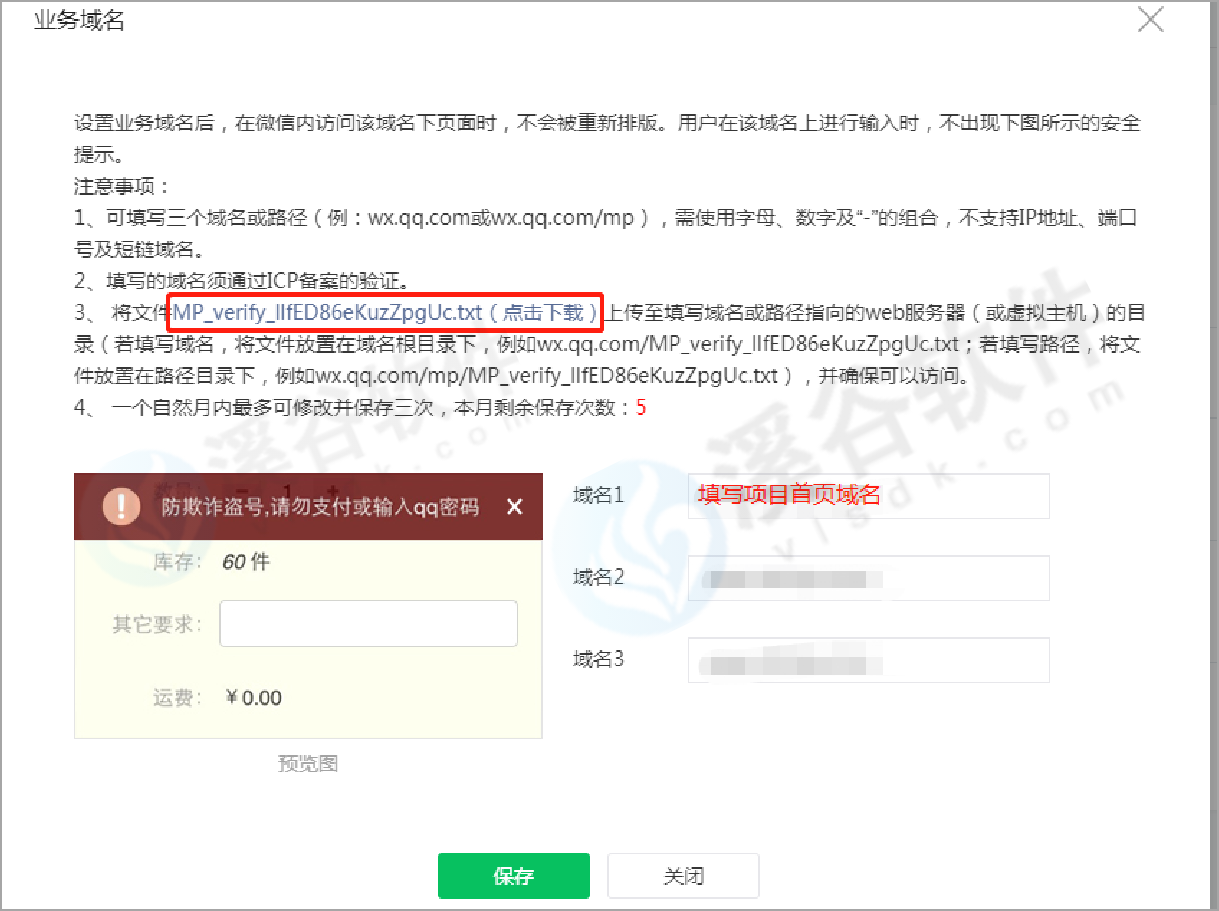Click into the 域名2 text box

point(868,578)
